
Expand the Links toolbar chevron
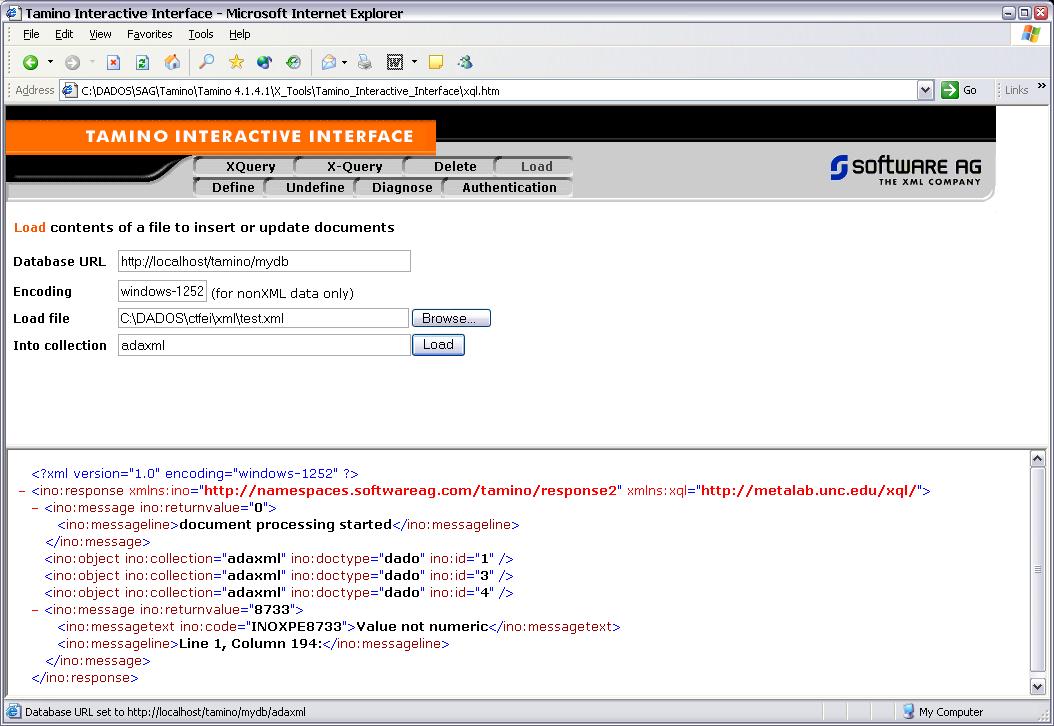(x=1041, y=86)
